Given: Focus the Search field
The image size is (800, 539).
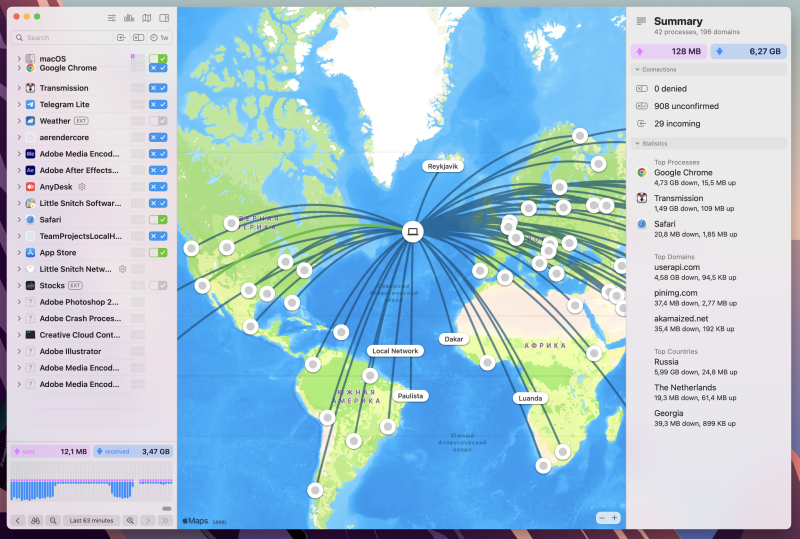Looking at the screenshot, I should pyautogui.click(x=64, y=37).
